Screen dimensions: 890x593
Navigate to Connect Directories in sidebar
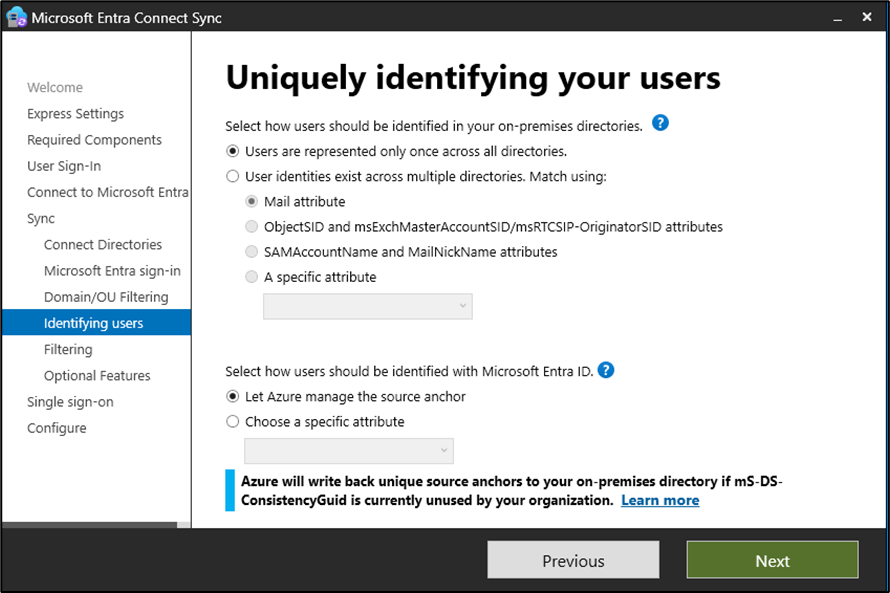[x=103, y=245]
